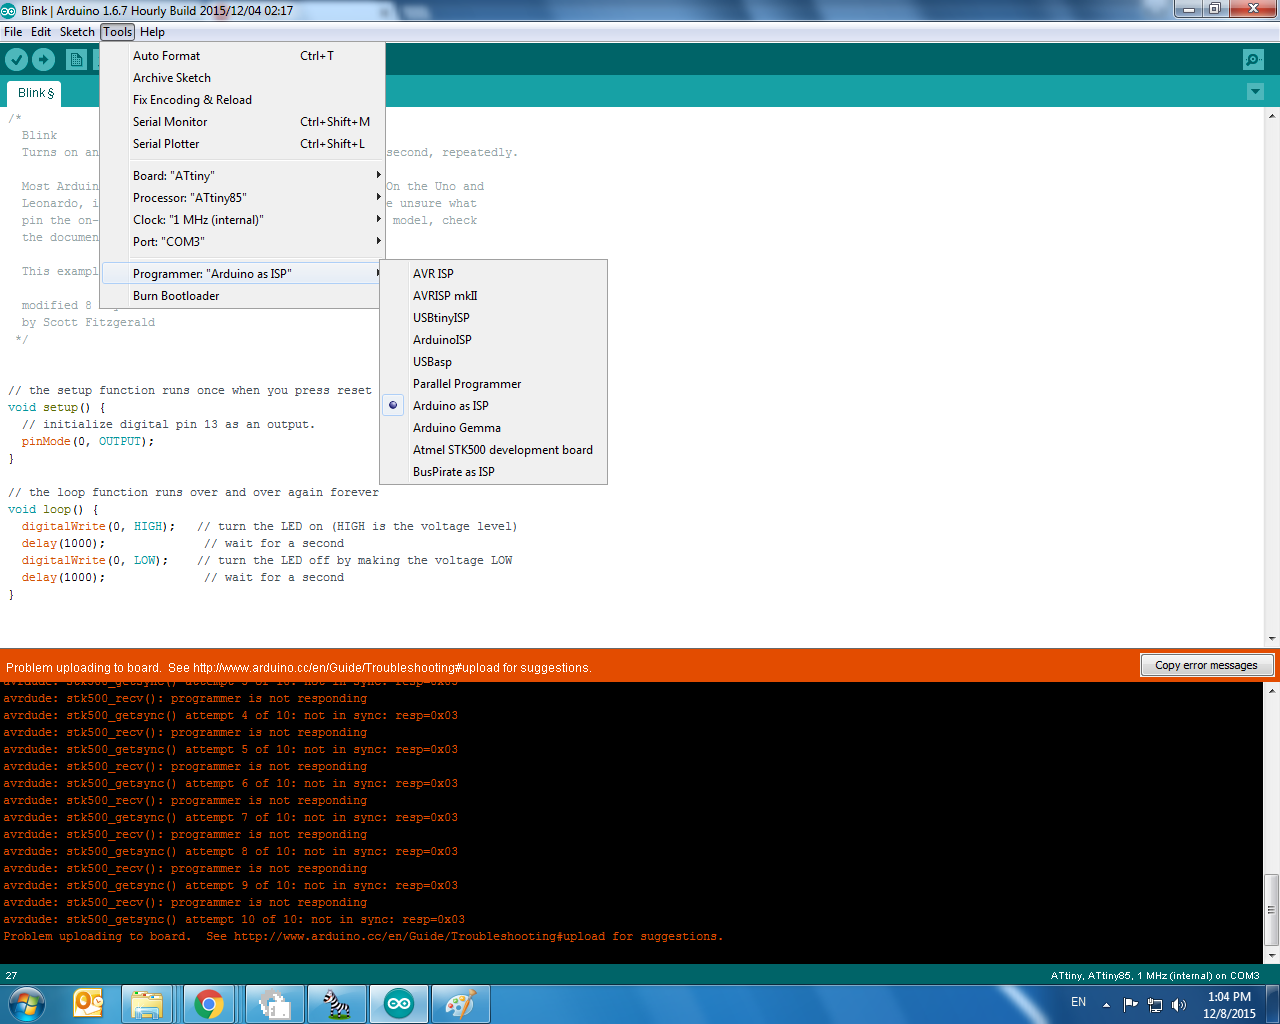The image size is (1280, 1024).
Task: Click the Verify sketch checkmark icon
Action: 16,60
